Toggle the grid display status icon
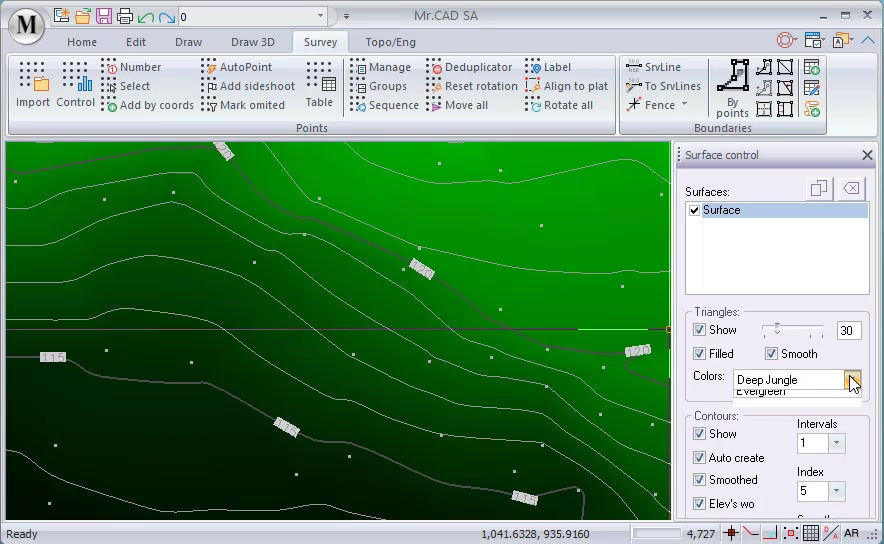Screen dimensions: 884x544 [x=810, y=533]
